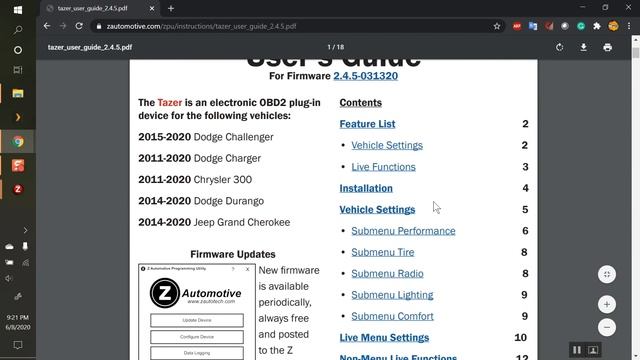This screenshot has height=360, width=640.
Task: Pause the screen recording
Action: coord(577,350)
